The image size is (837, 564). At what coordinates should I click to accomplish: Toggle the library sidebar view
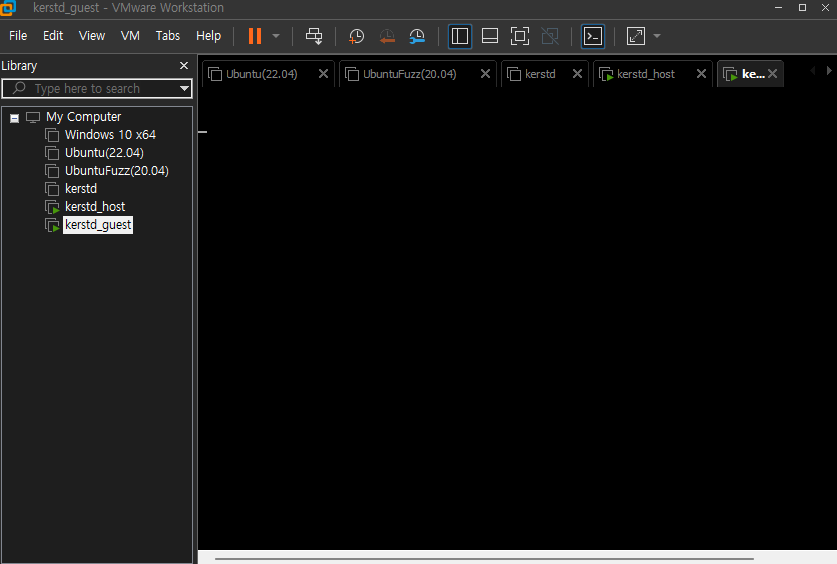[x=460, y=36]
